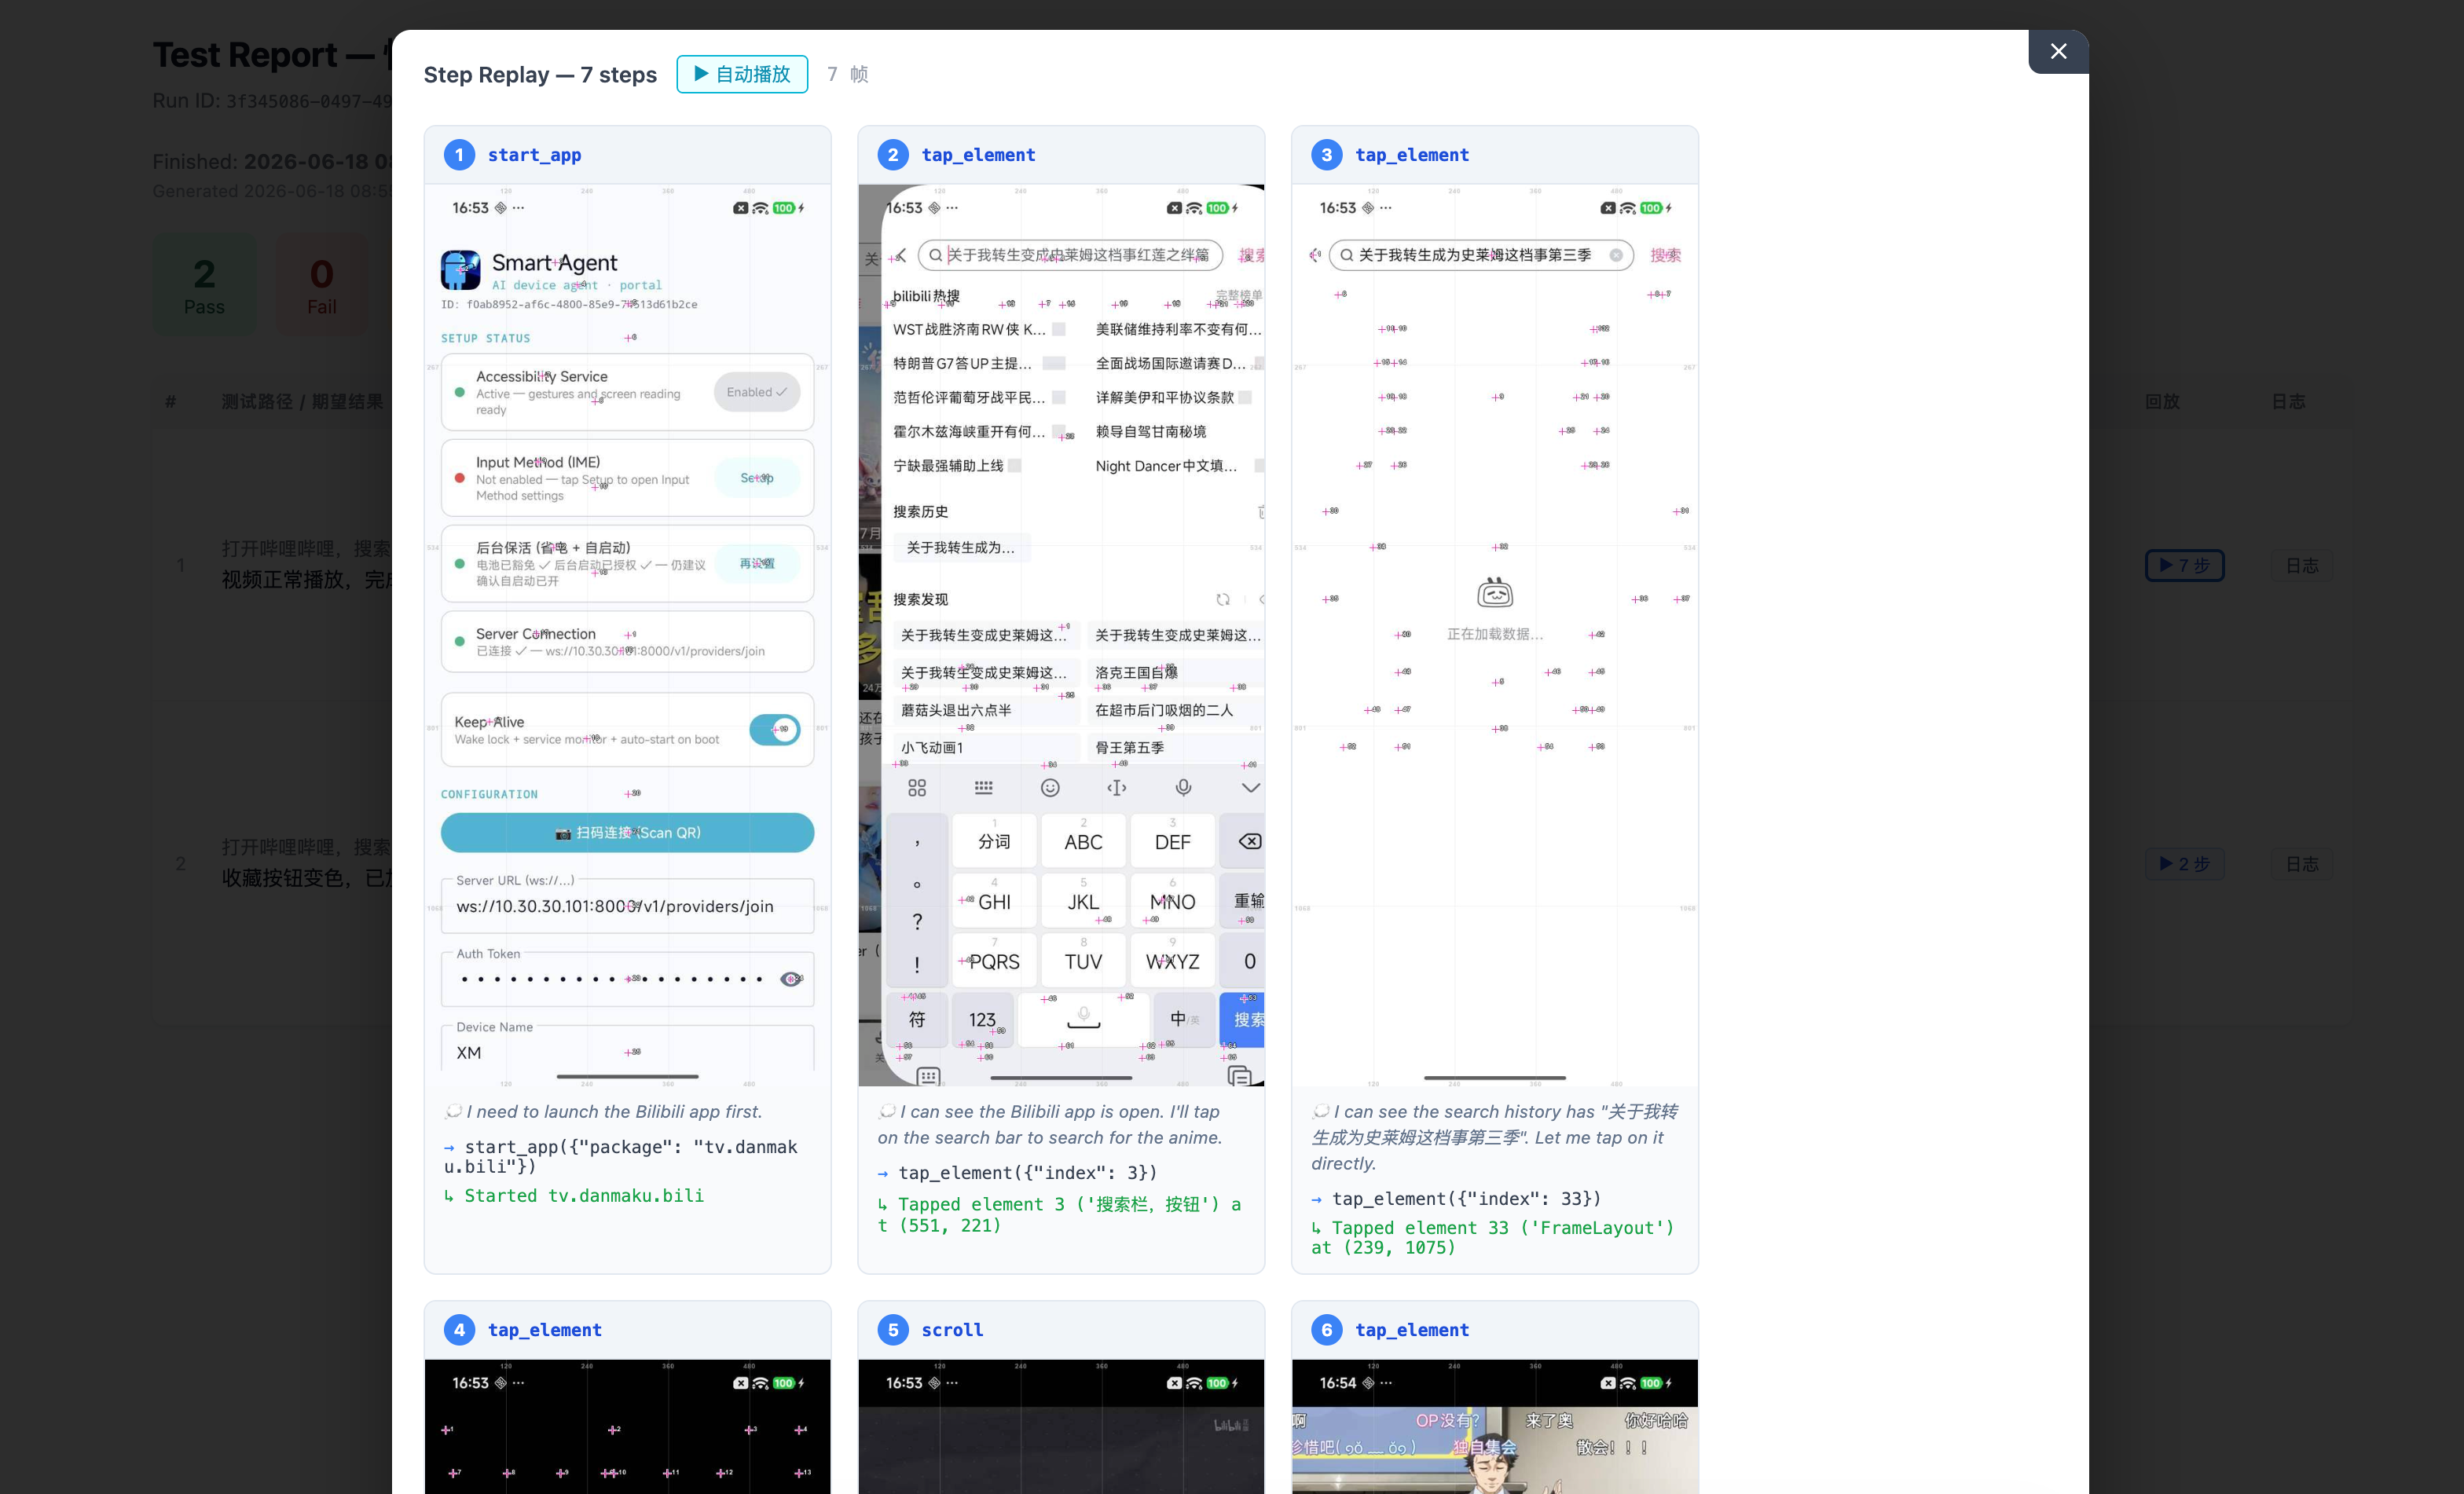2464x1494 pixels.
Task: Open 日志 for test row 2 in report
Action: tap(2302, 864)
